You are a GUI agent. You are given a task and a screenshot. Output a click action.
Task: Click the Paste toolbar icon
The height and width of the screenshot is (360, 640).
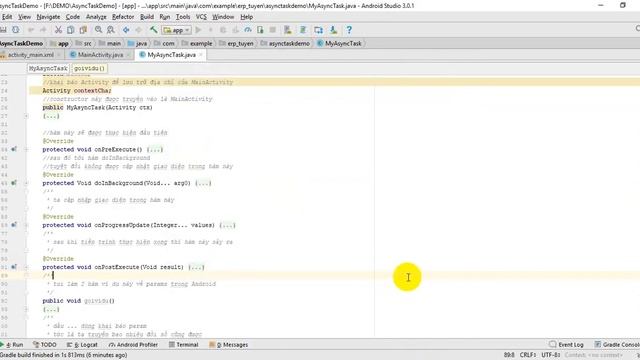[83, 30]
